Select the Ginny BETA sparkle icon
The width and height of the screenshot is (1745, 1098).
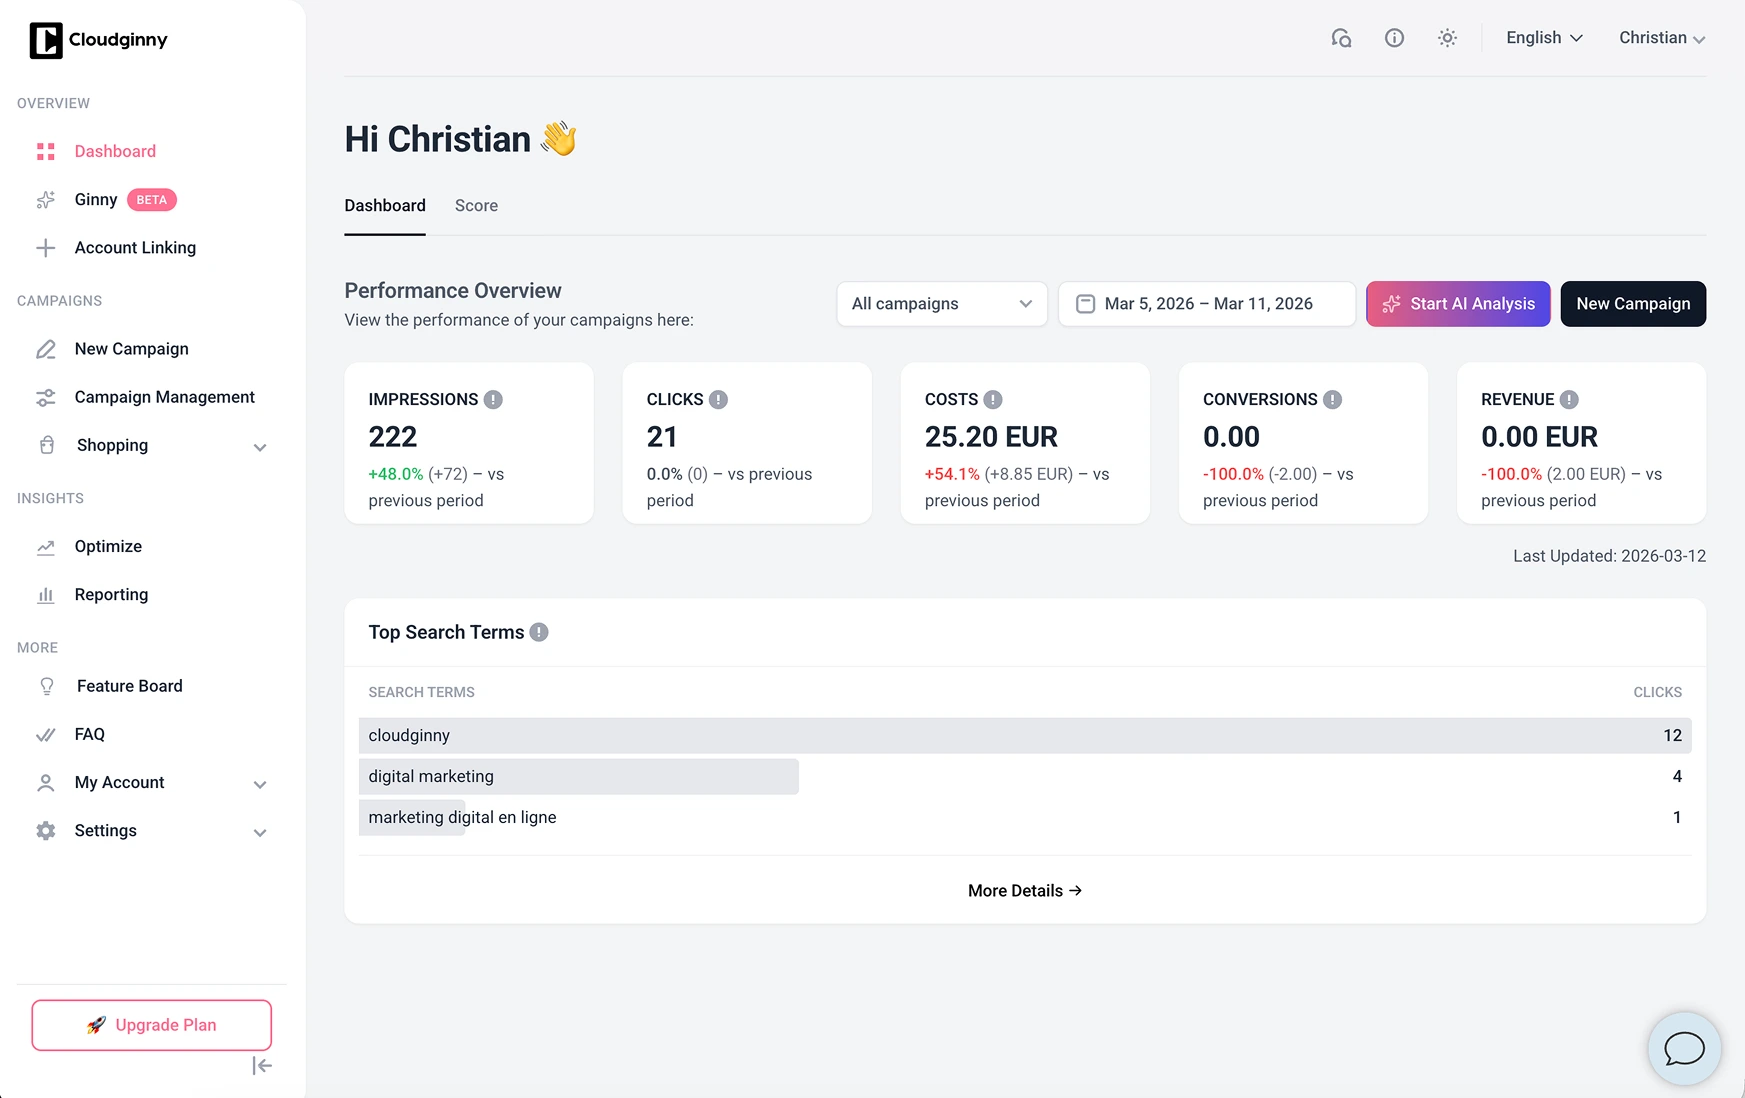(46, 199)
